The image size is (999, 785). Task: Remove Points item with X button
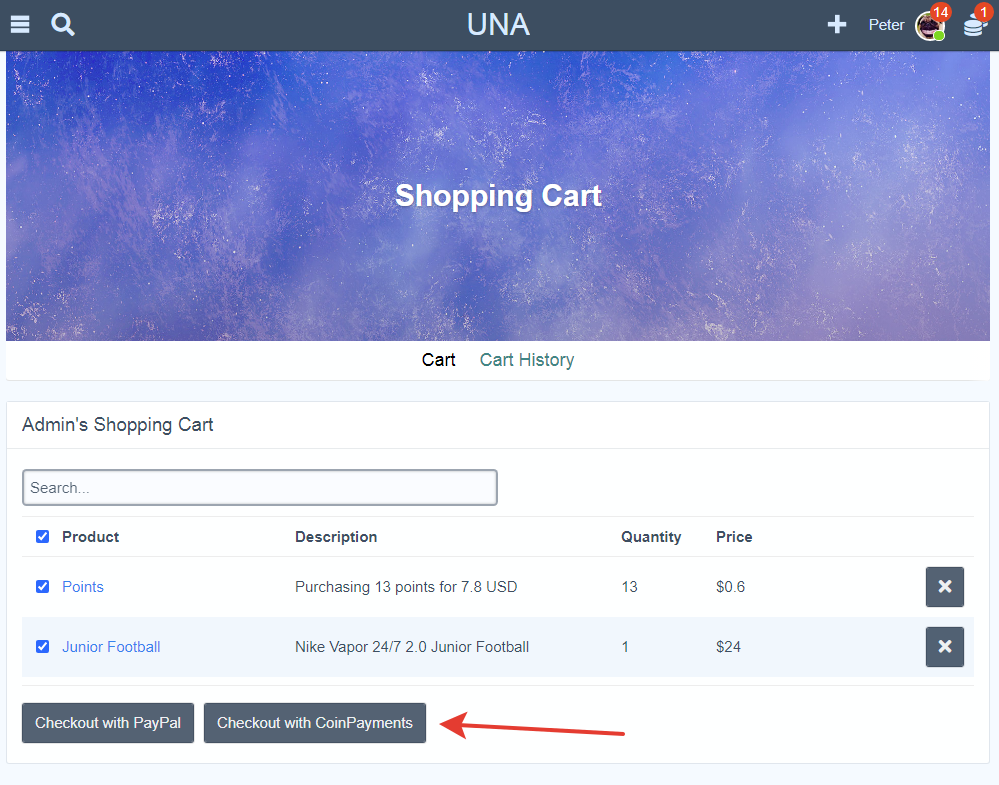point(944,587)
